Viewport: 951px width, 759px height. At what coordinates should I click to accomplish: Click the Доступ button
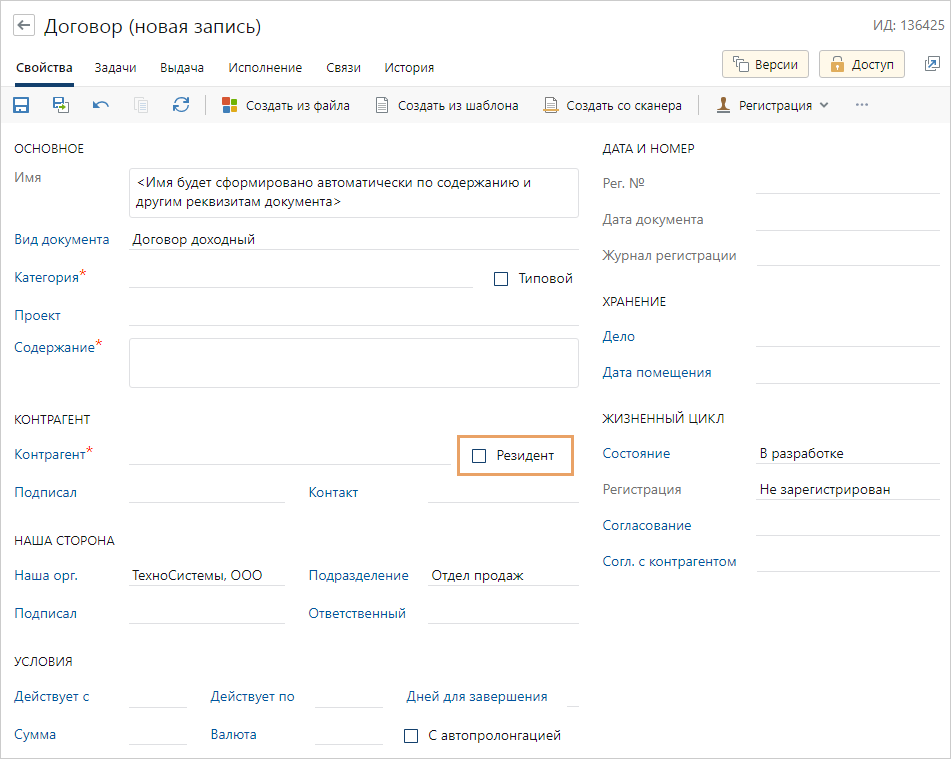pos(861,65)
